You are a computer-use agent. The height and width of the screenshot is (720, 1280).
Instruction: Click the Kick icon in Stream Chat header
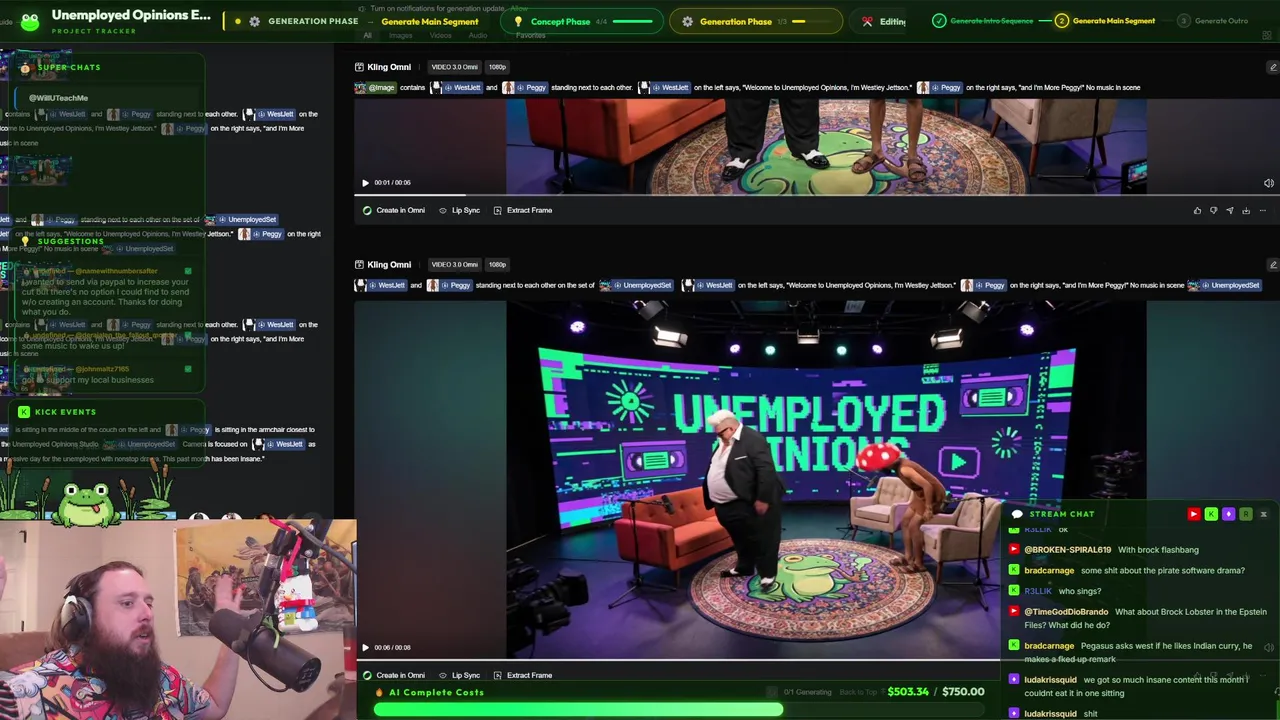tap(1211, 514)
